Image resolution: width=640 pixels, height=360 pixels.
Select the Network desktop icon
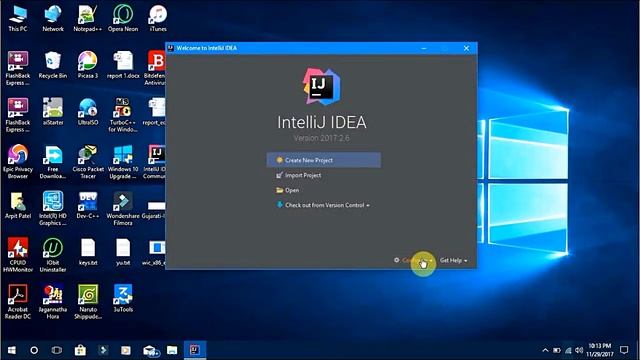click(x=53, y=18)
